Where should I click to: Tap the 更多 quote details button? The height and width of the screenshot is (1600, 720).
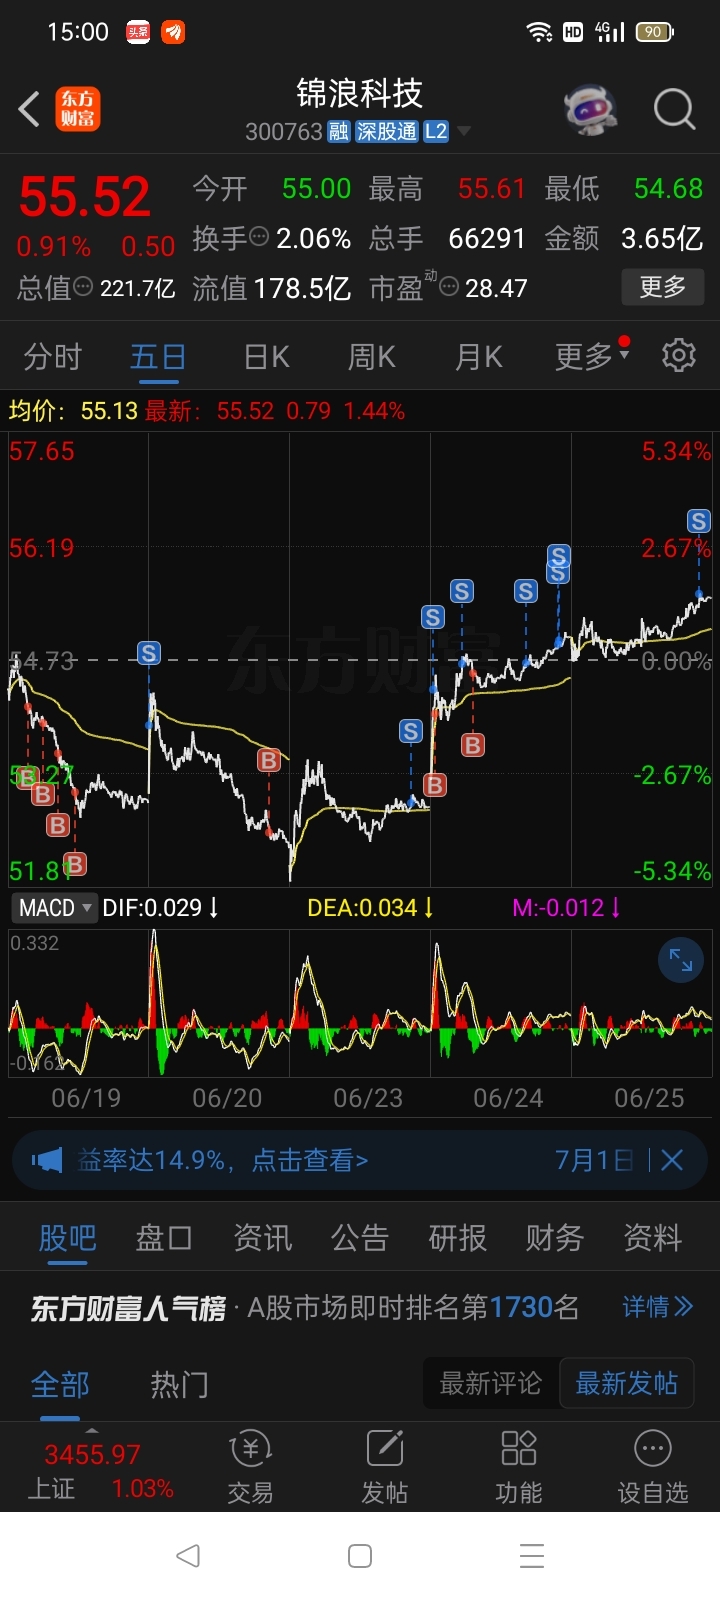[663, 288]
